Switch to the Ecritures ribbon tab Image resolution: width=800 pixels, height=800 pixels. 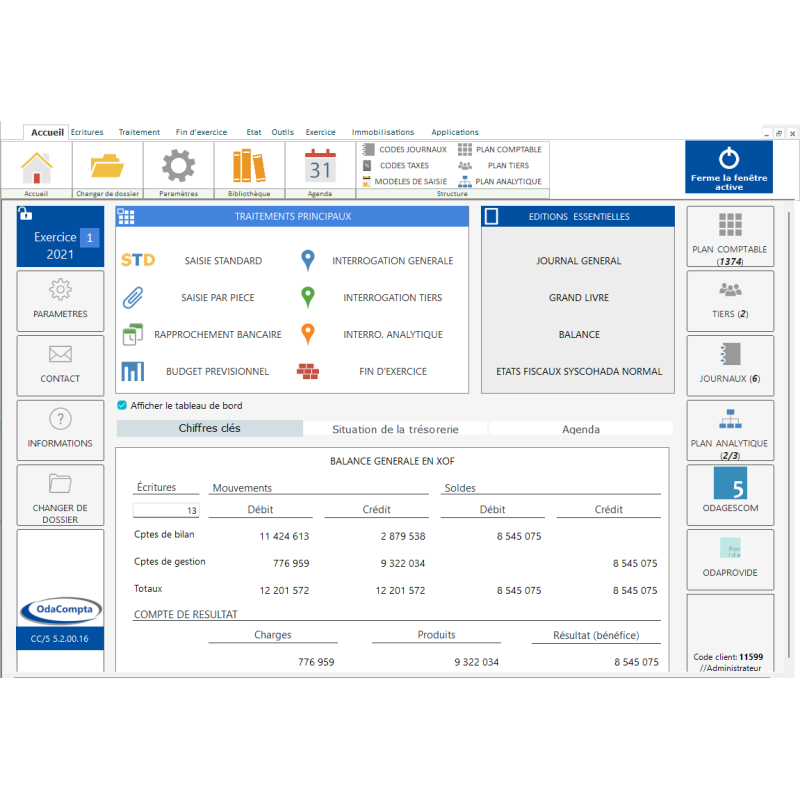pyautogui.click(x=87, y=132)
